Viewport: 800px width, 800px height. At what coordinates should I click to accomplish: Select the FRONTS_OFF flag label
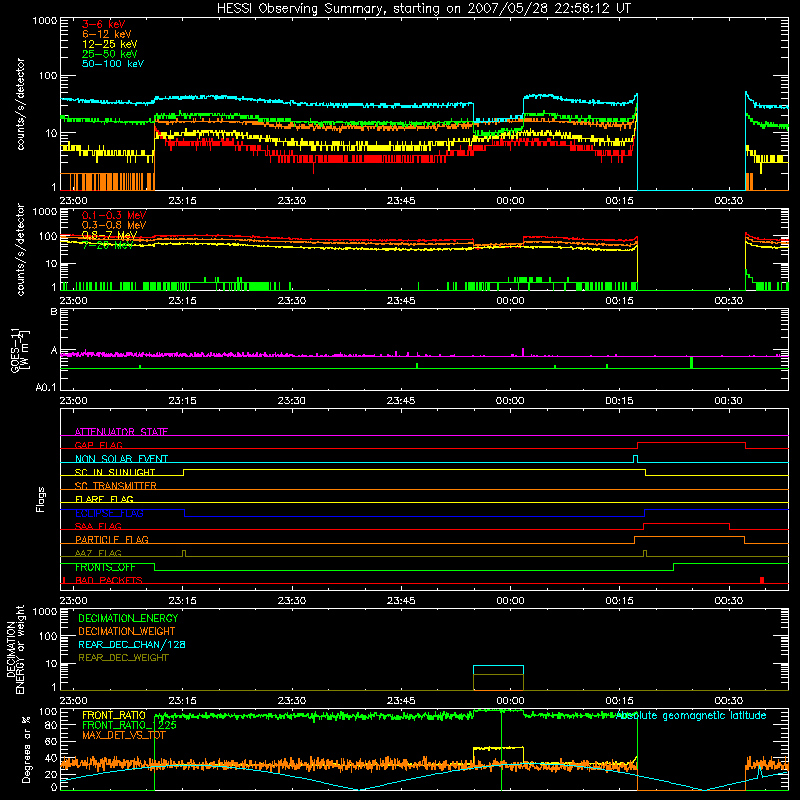105,567
